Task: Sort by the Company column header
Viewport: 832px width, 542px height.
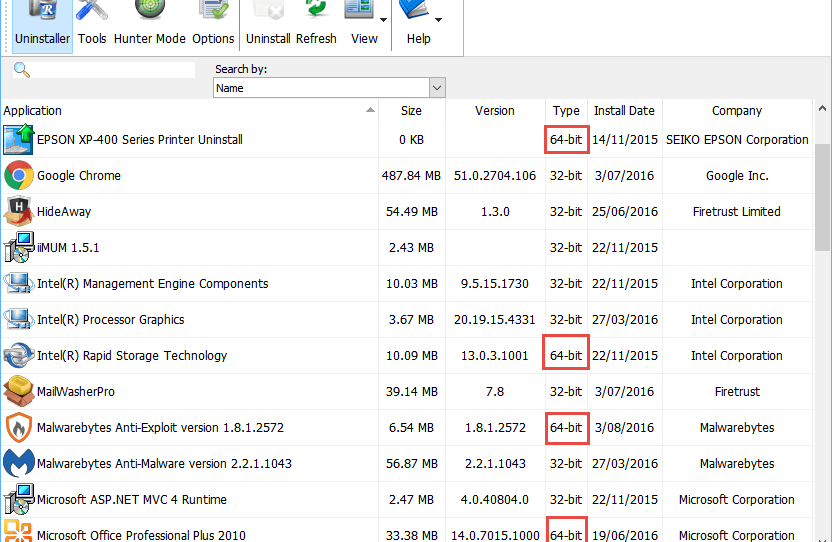Action: pos(737,110)
